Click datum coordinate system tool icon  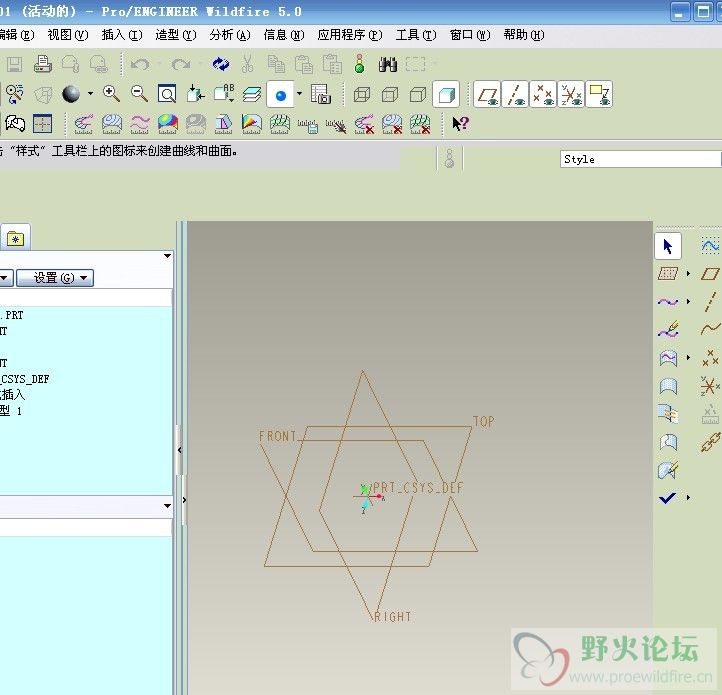[710, 386]
